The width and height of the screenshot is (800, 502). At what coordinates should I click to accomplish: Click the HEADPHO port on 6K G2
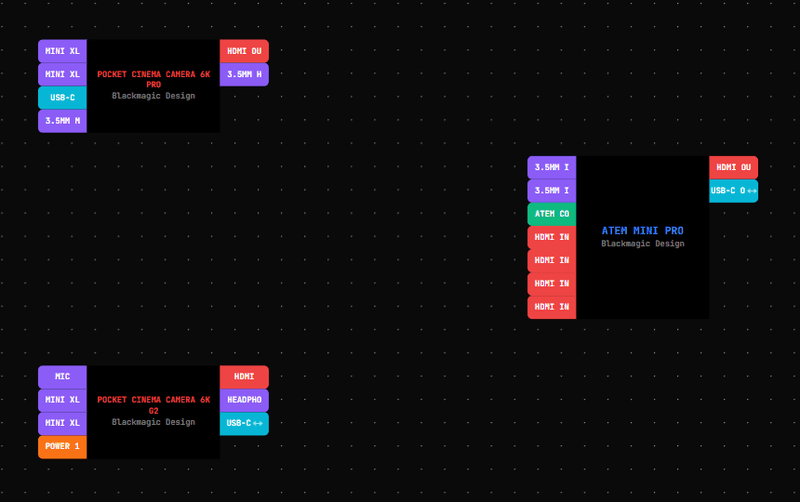pyautogui.click(x=244, y=400)
